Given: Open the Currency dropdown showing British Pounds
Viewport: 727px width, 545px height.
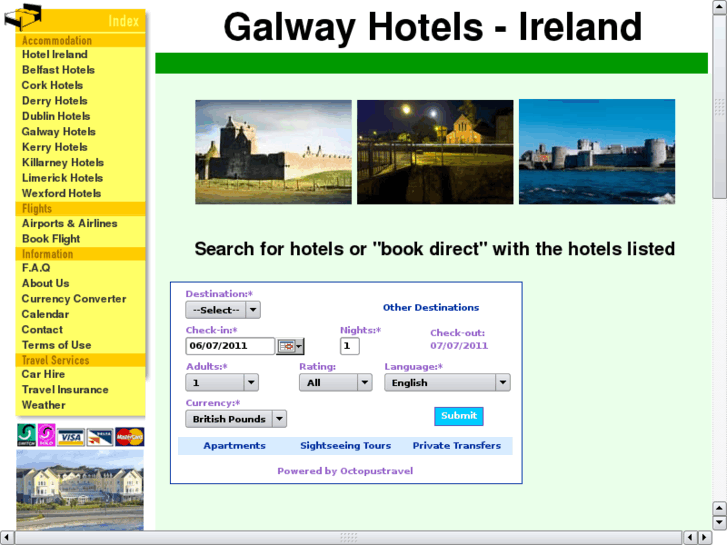Looking at the screenshot, I should (x=236, y=419).
